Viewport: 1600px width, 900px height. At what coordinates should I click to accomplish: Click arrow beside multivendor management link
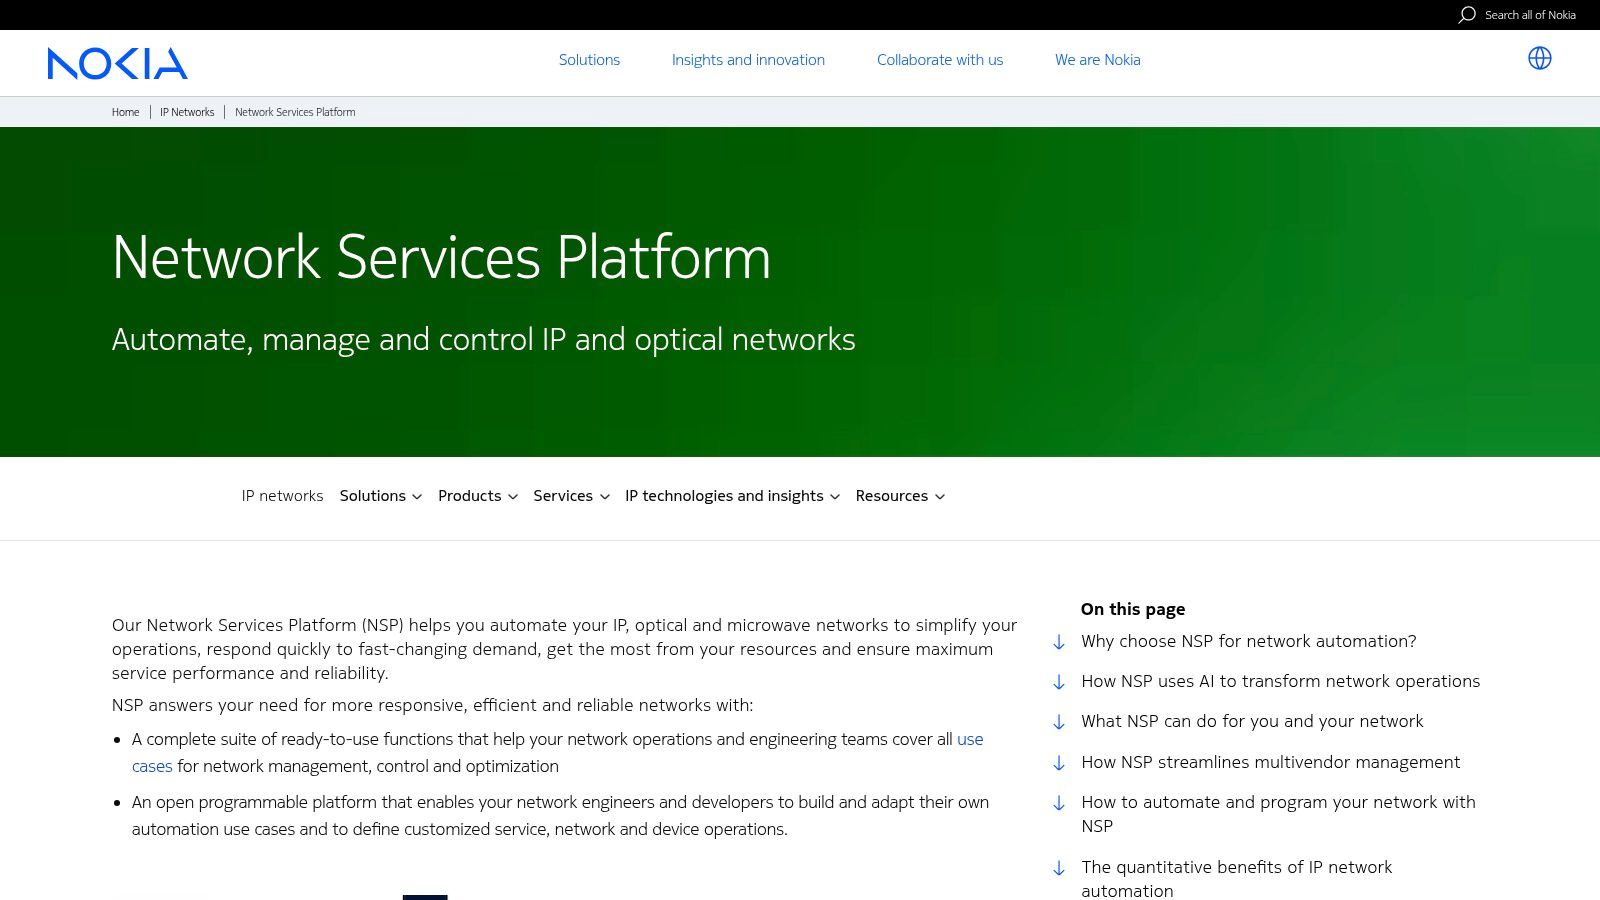click(x=1059, y=763)
